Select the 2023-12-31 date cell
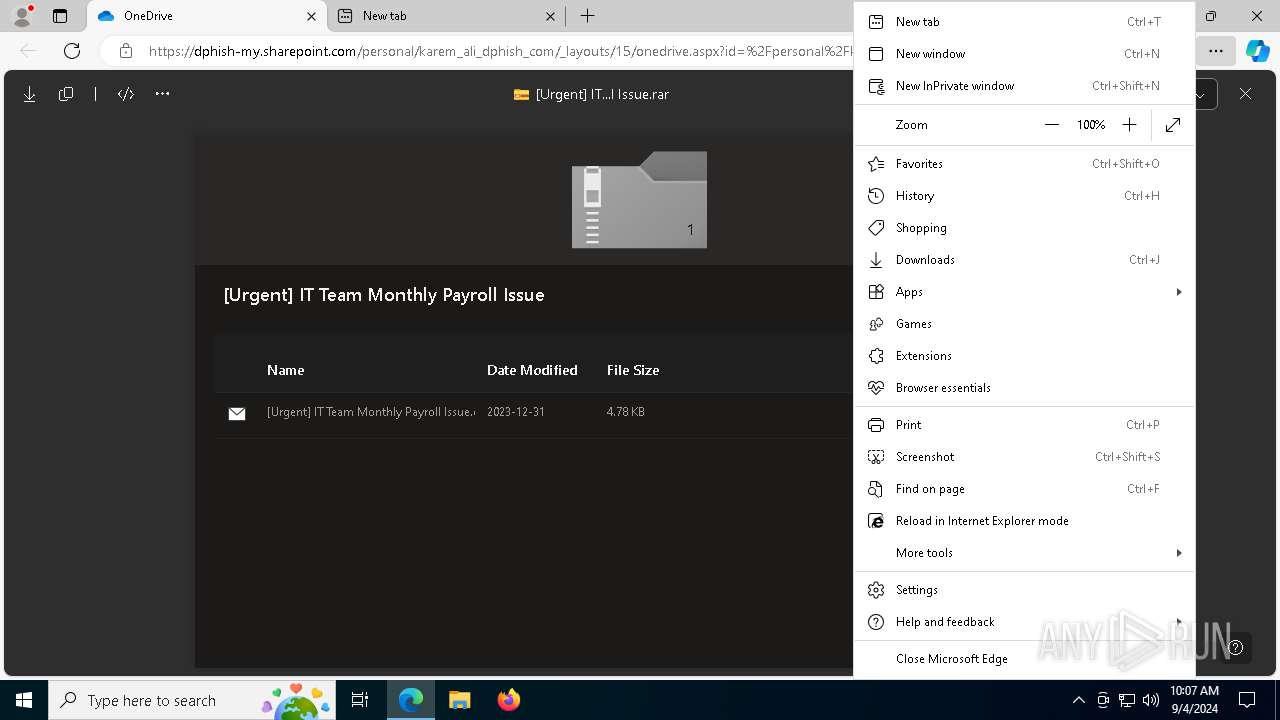Viewport: 1280px width, 720px height. 516,412
